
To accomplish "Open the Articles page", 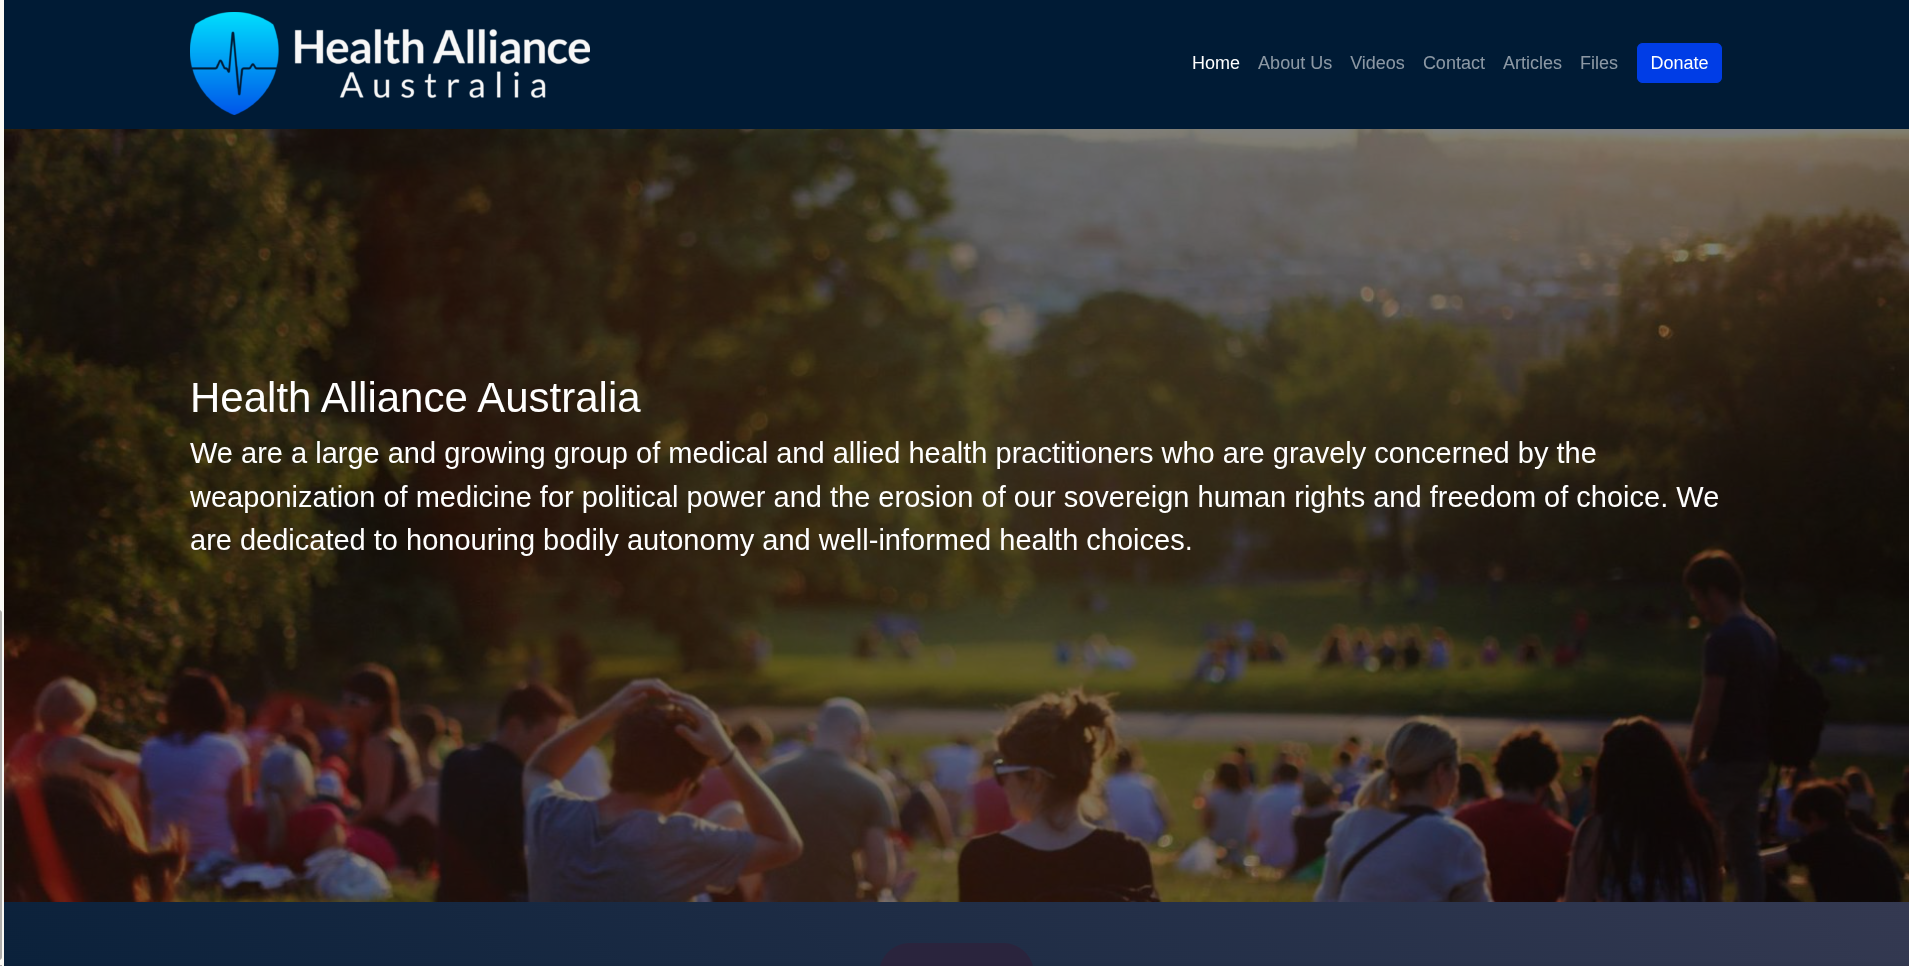I will pyautogui.click(x=1531, y=63).
